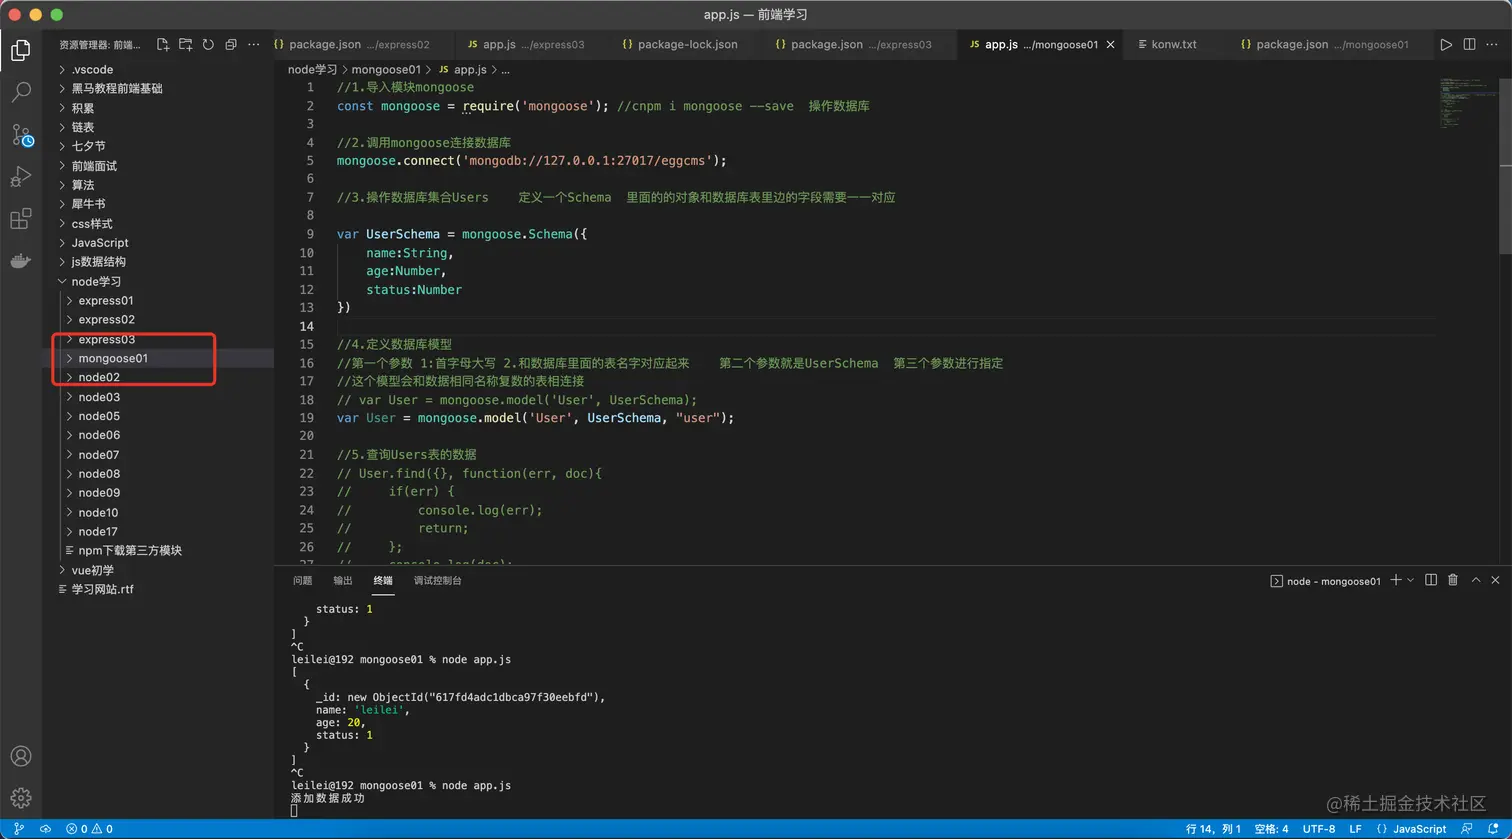Open the 输出 panel tab
The height and width of the screenshot is (839, 1512).
pyautogui.click(x=343, y=580)
